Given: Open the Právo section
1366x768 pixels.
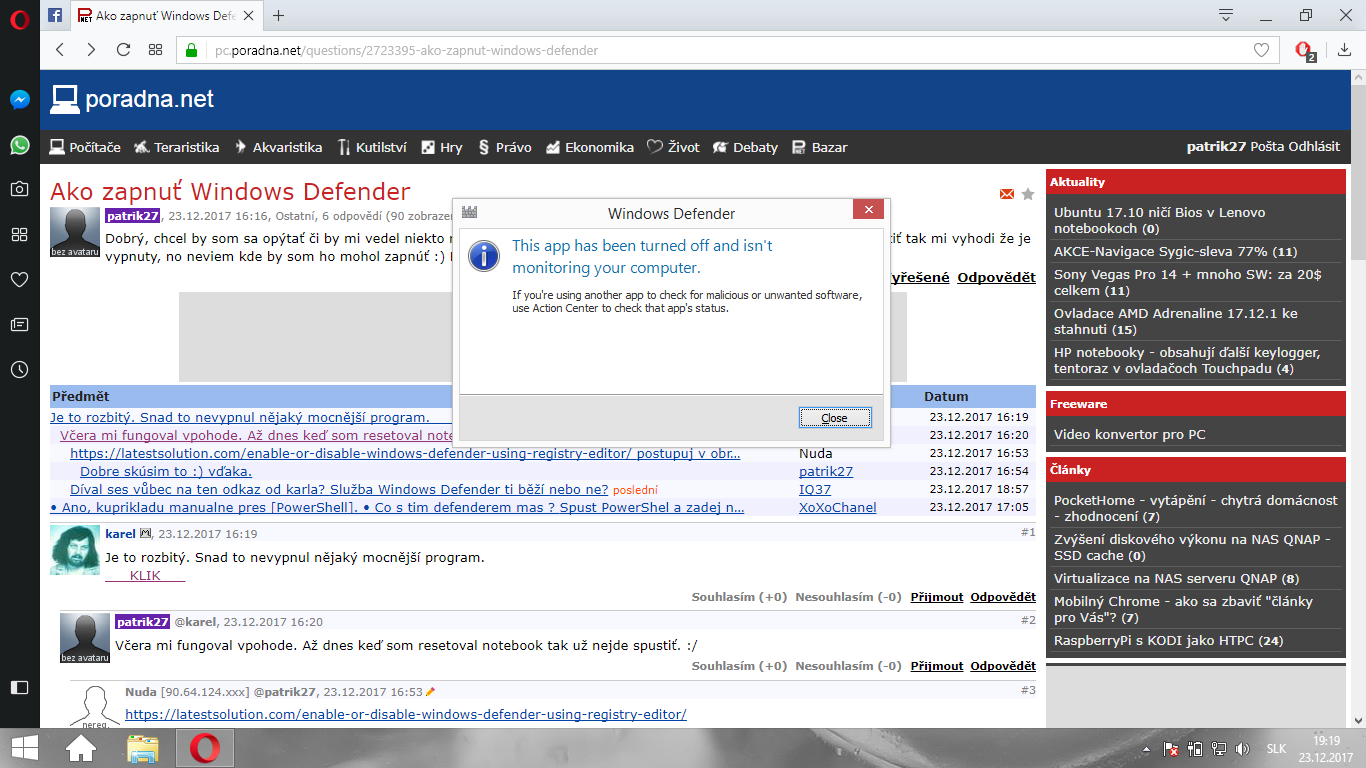Looking at the screenshot, I should coord(505,147).
